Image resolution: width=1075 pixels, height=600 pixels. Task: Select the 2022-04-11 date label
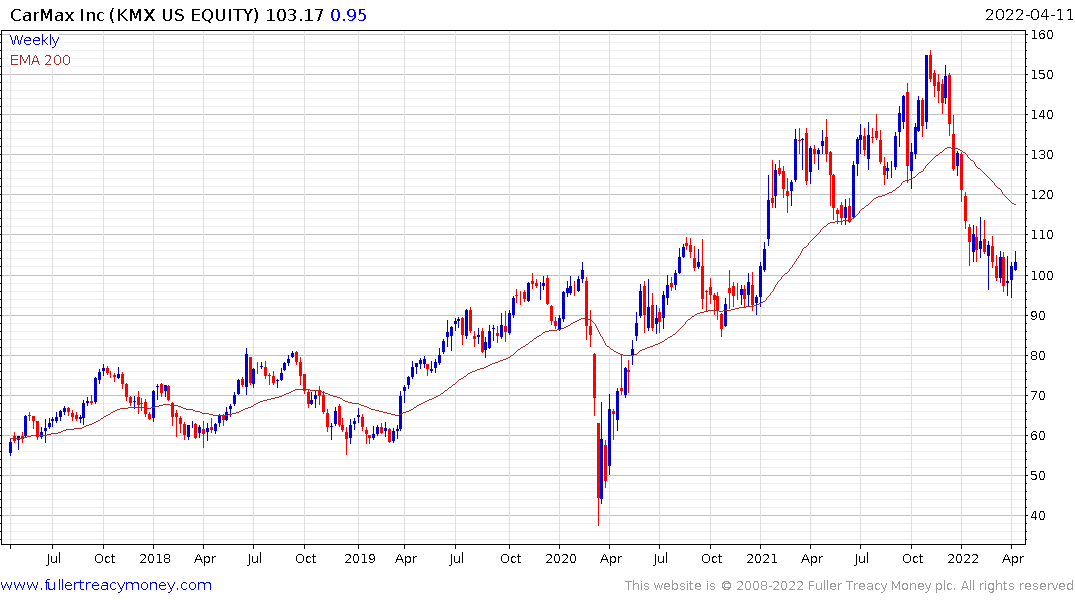pyautogui.click(x=1028, y=15)
